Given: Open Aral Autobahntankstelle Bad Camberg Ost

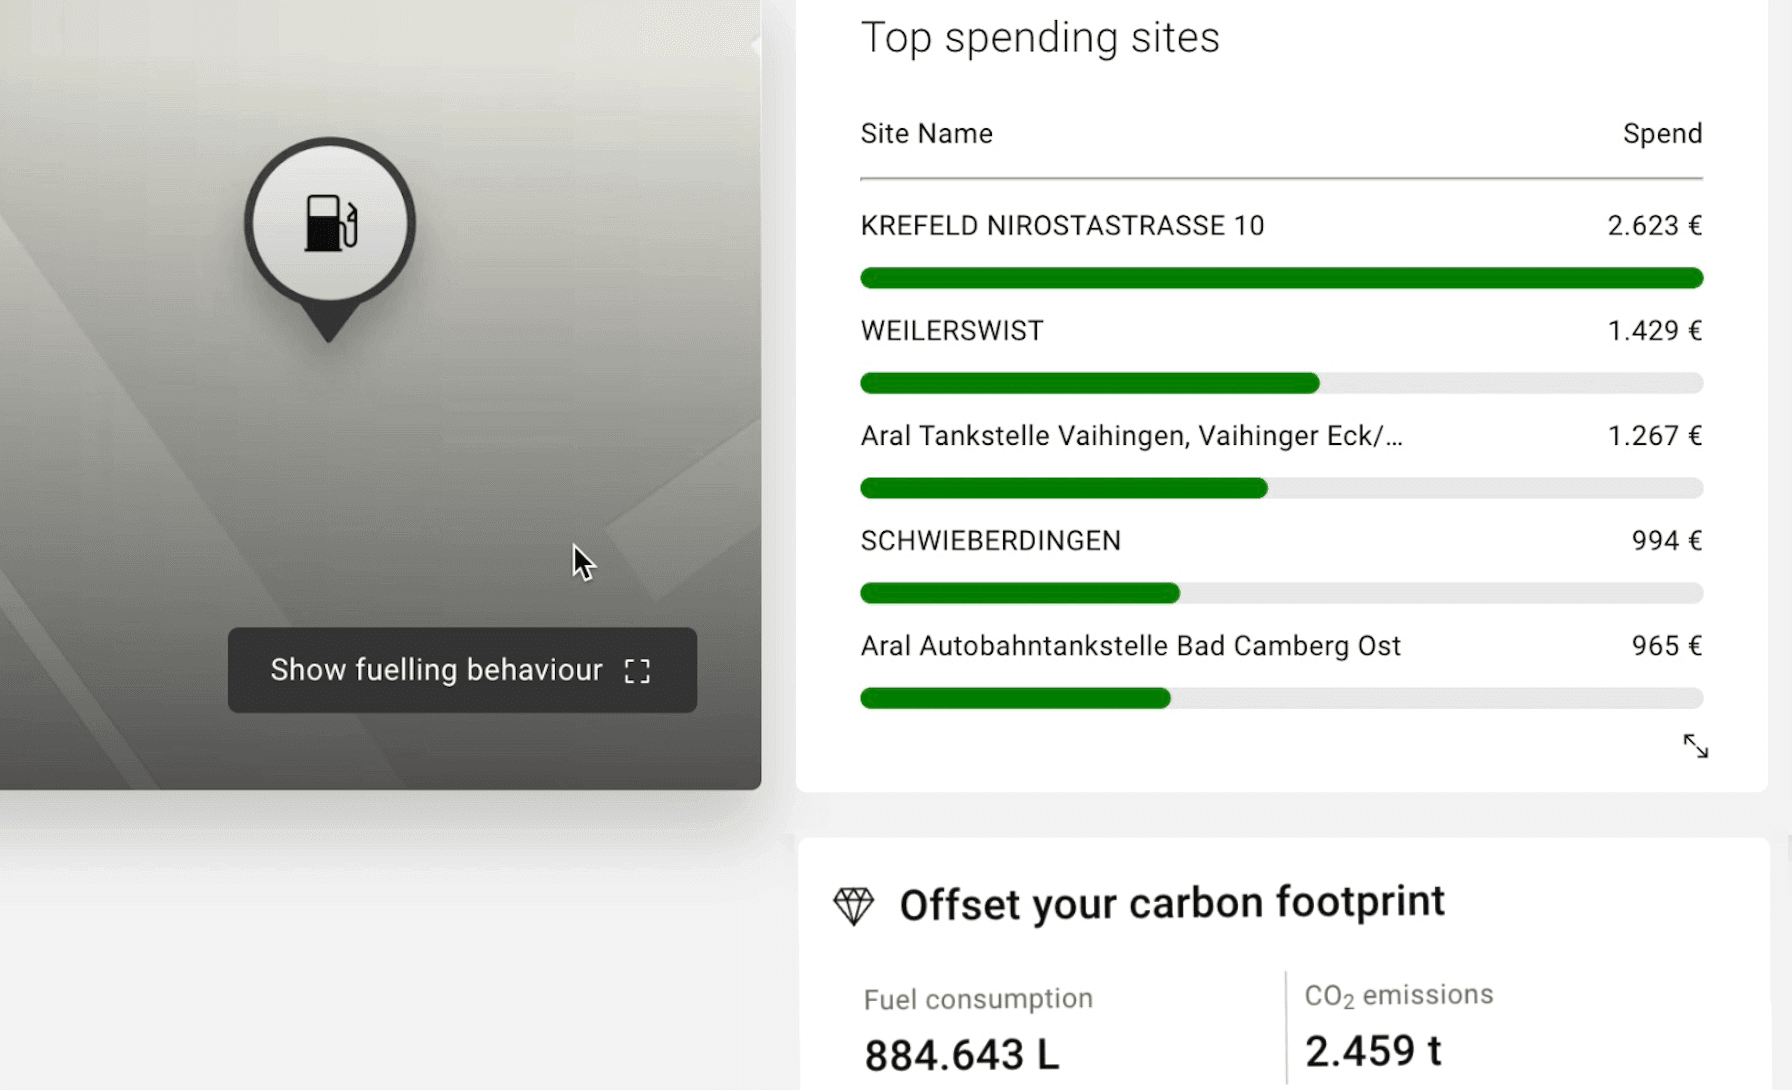Looking at the screenshot, I should (x=1130, y=646).
